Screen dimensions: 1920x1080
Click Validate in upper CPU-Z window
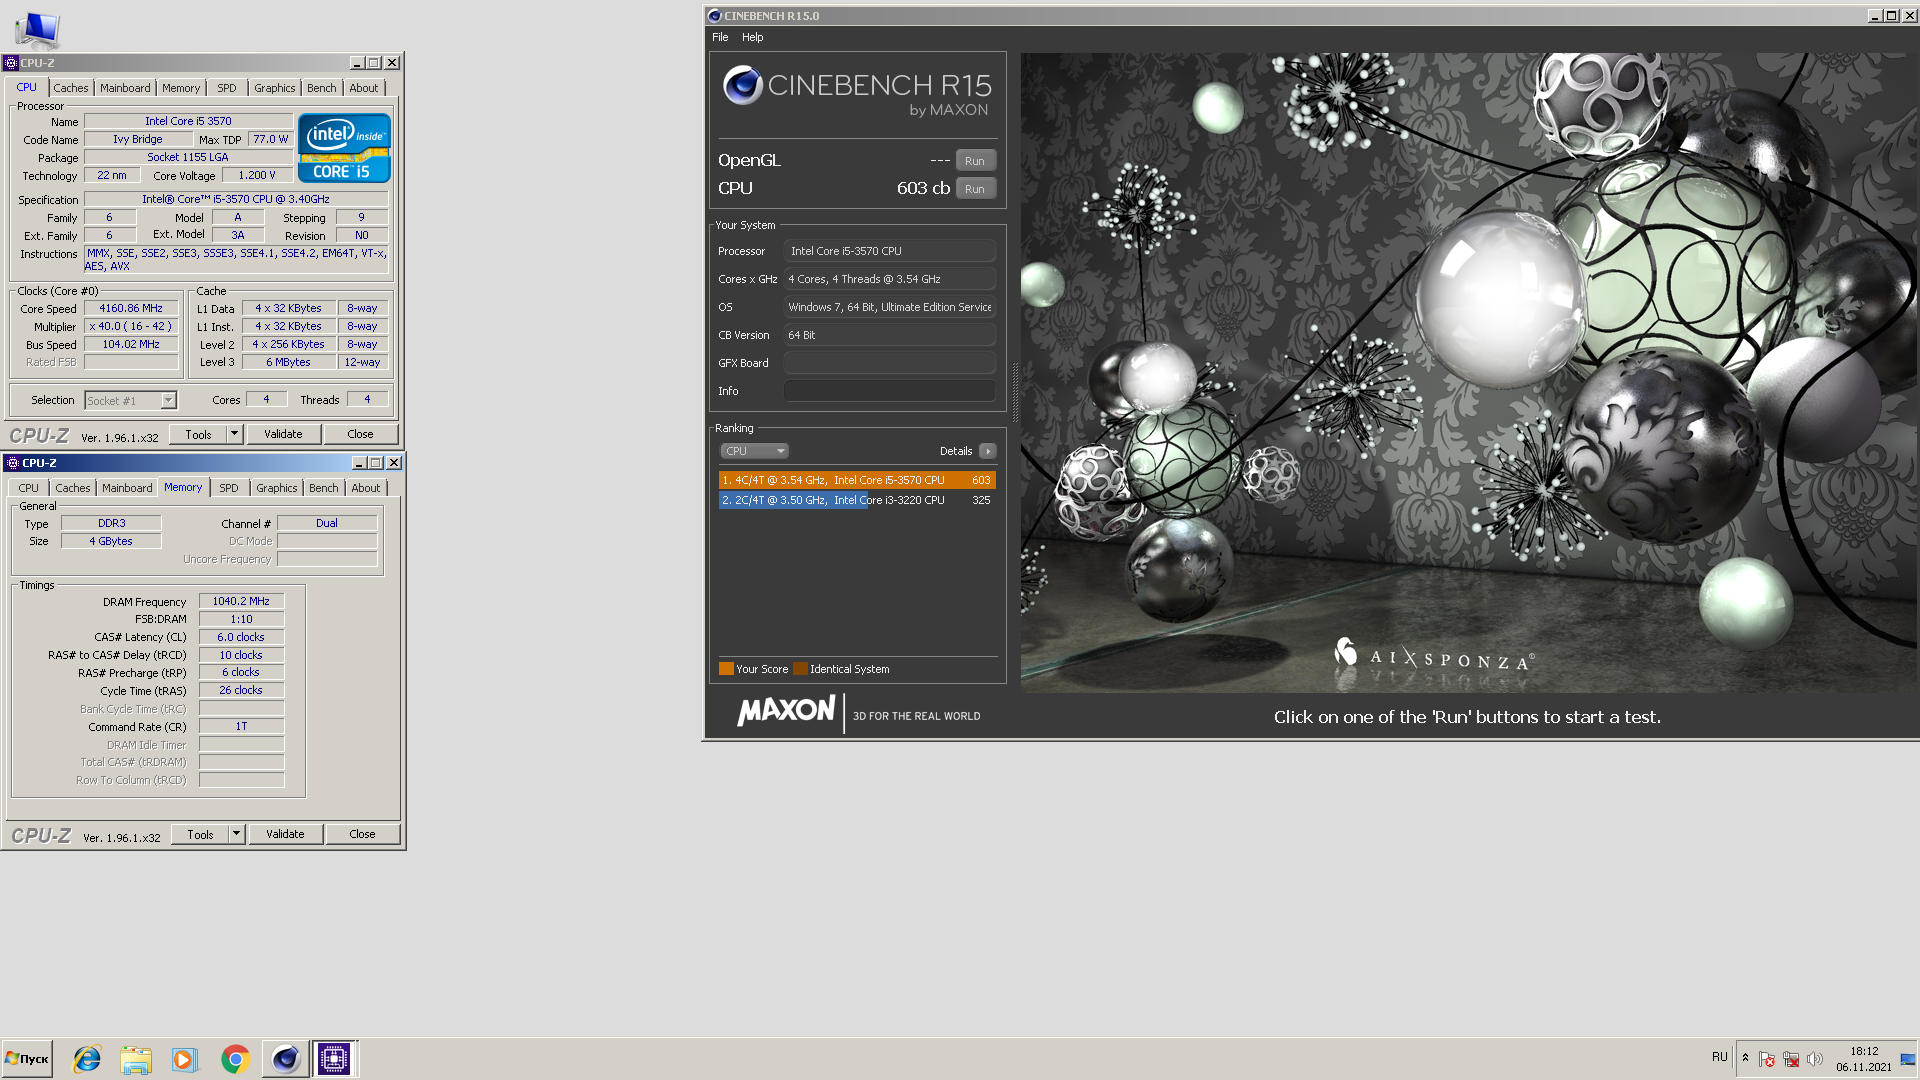pyautogui.click(x=283, y=434)
